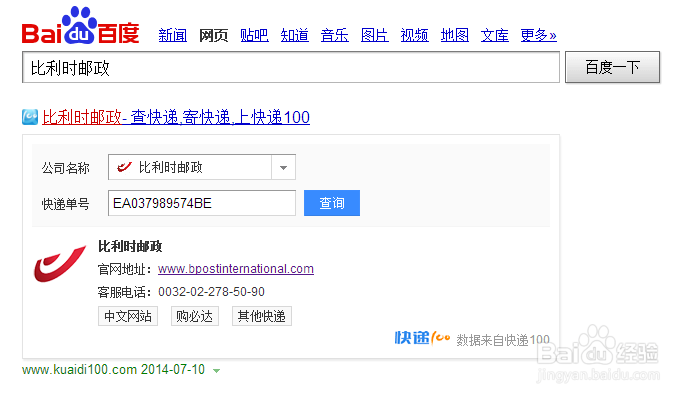Open the 图片 tab
This screenshot has height=400, width=700.
(x=375, y=35)
